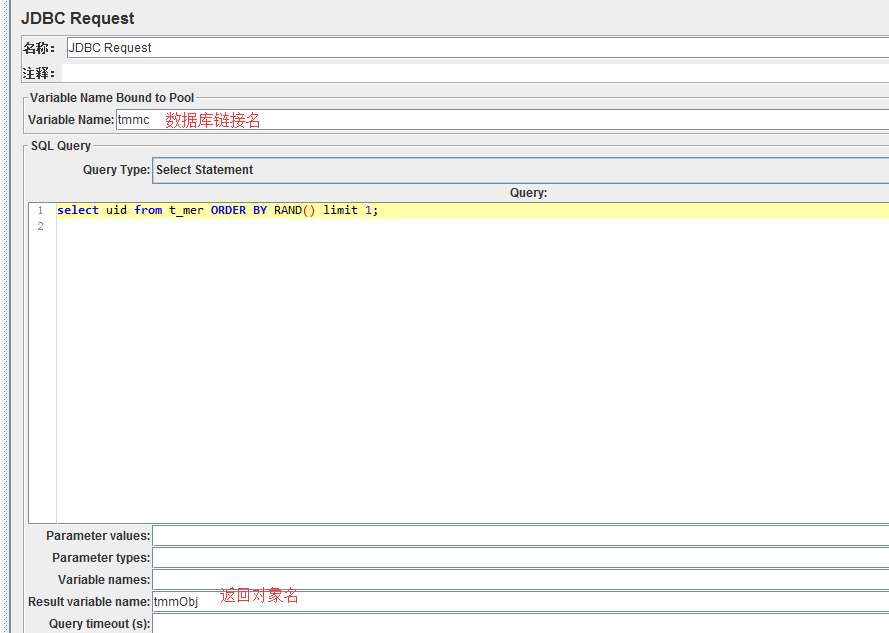The image size is (889, 633).
Task: Click the Parameter types field
Action: coord(520,558)
